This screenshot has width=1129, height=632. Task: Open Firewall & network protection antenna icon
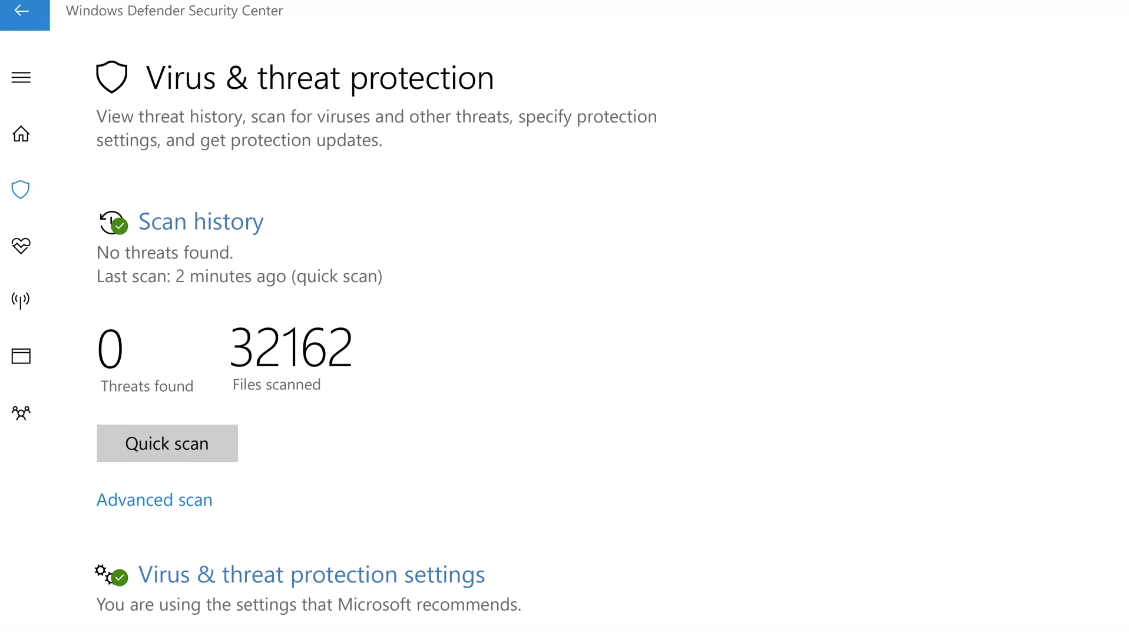click(x=21, y=300)
